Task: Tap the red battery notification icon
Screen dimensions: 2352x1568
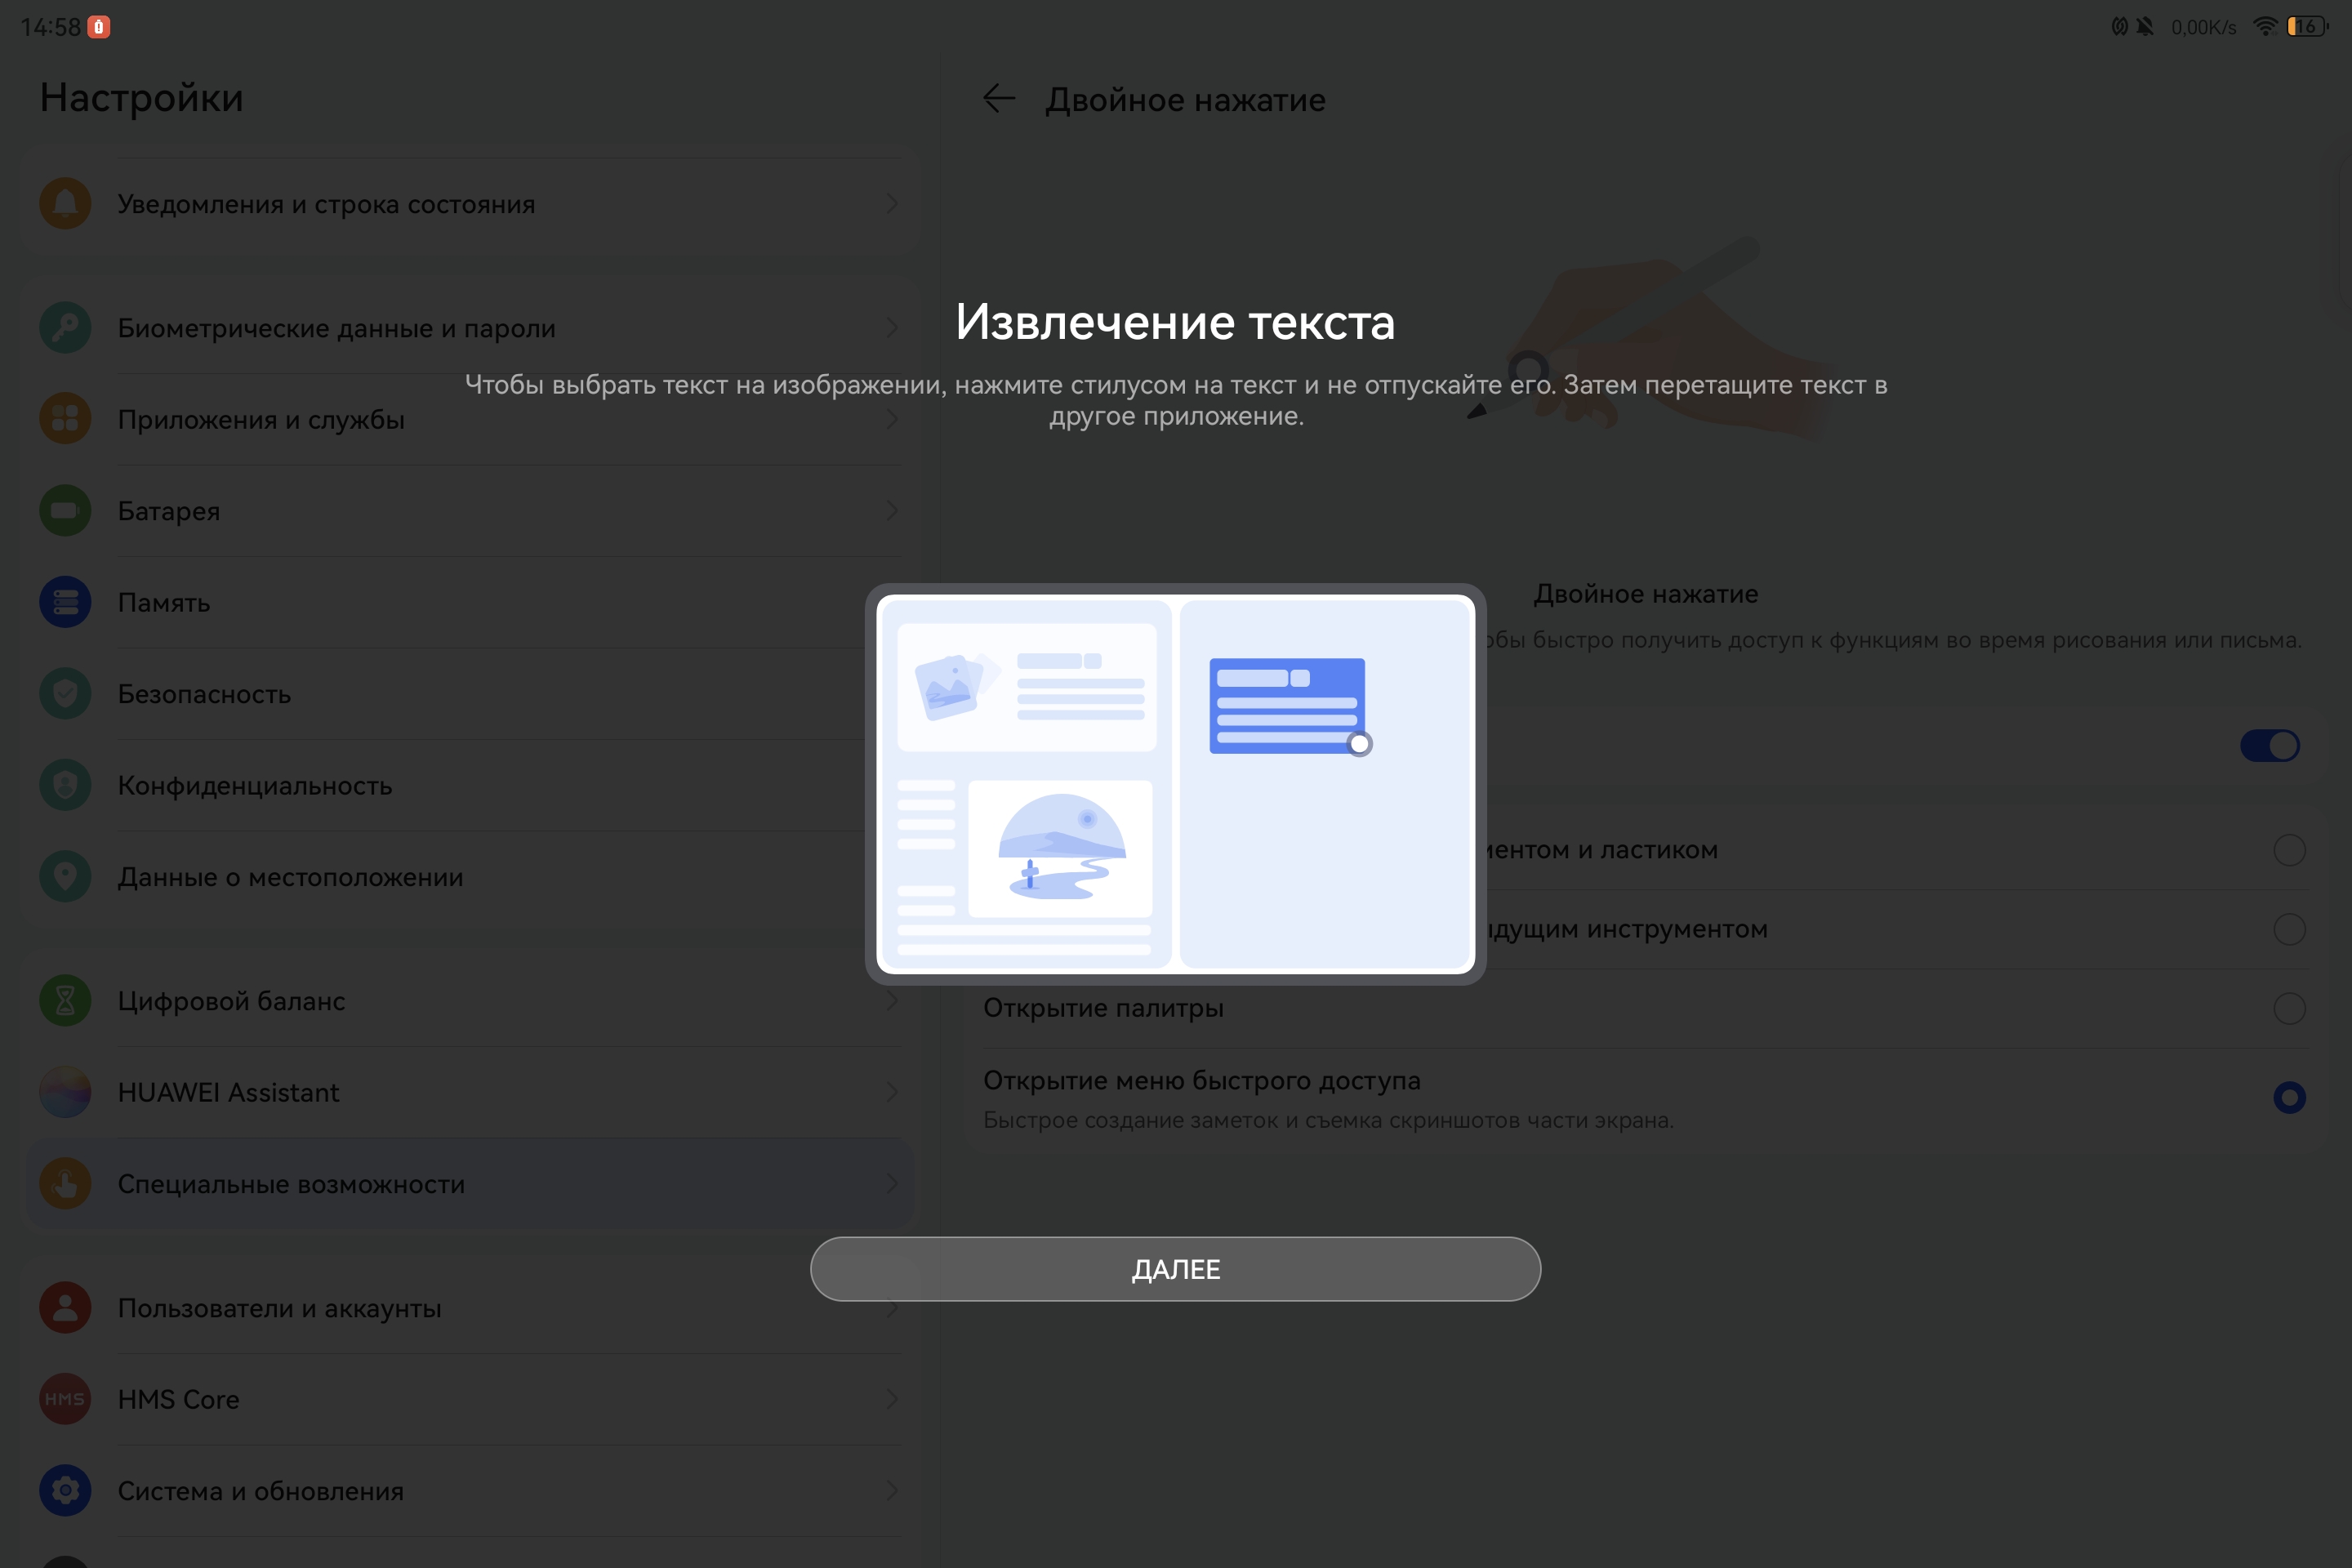Action: (x=98, y=27)
